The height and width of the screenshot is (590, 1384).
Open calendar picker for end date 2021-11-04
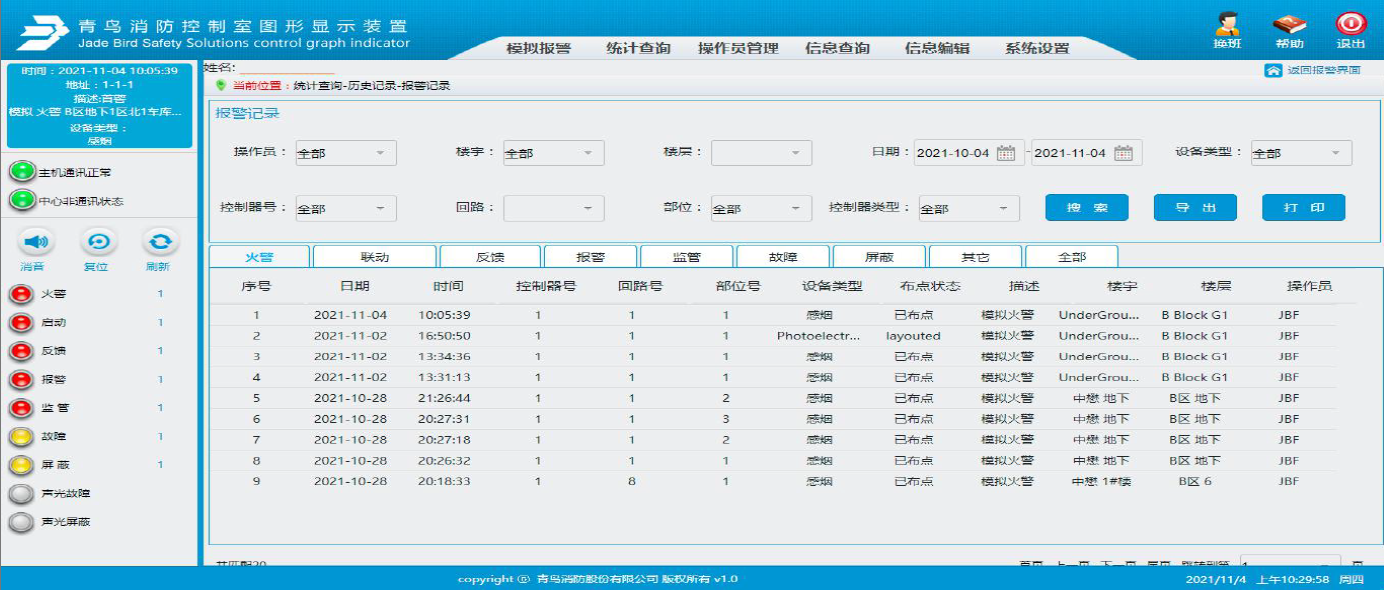(x=1123, y=153)
